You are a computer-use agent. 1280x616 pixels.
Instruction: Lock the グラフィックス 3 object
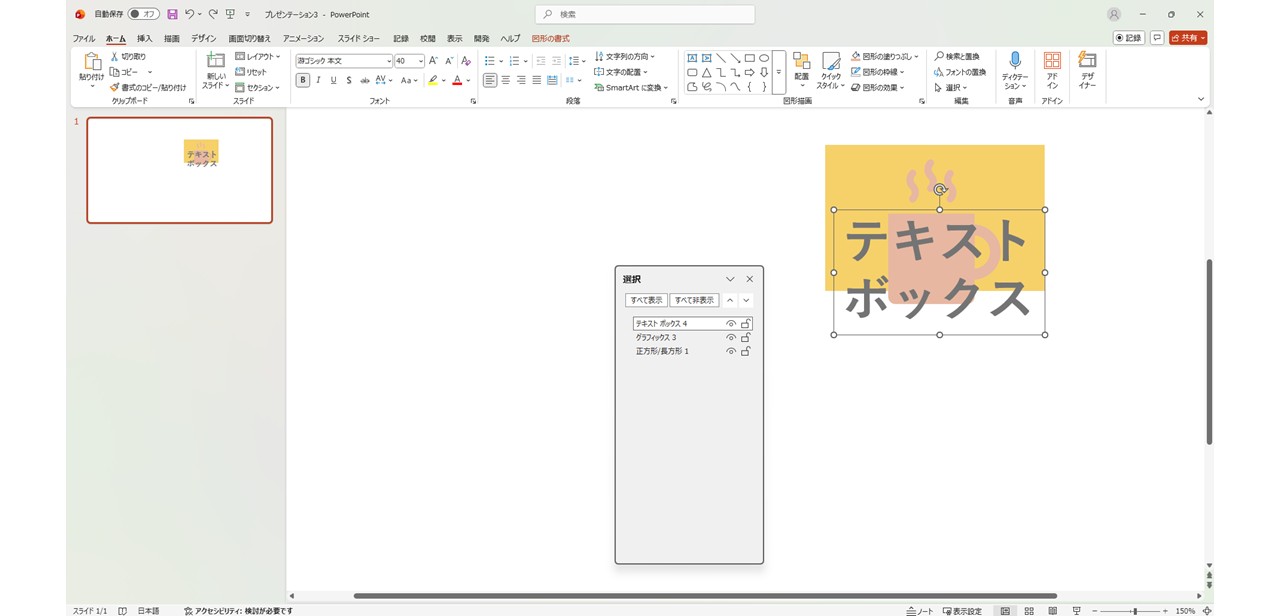click(x=746, y=338)
